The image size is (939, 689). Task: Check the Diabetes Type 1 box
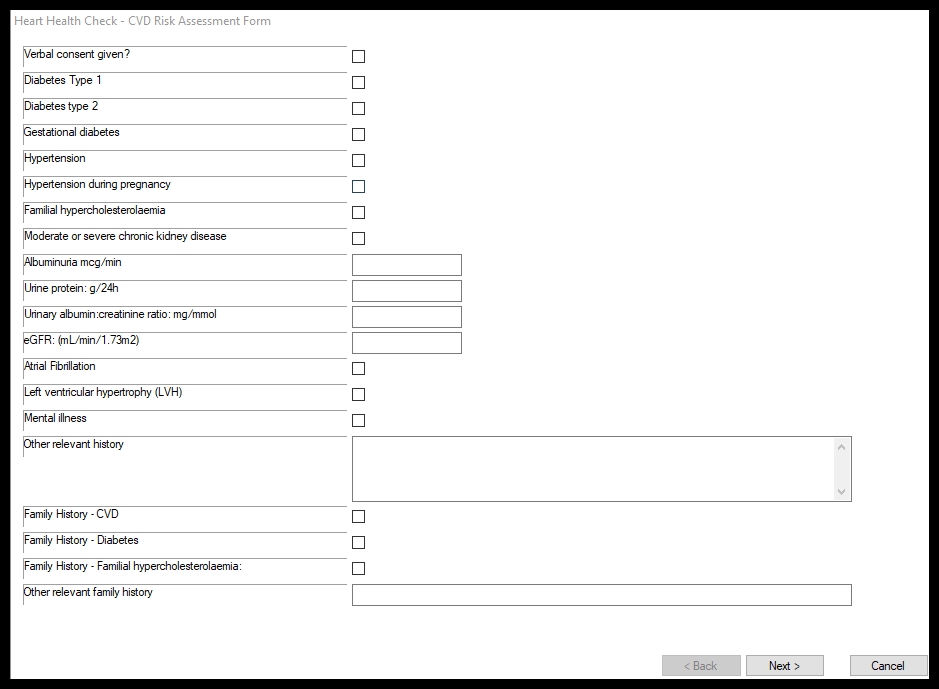point(358,83)
